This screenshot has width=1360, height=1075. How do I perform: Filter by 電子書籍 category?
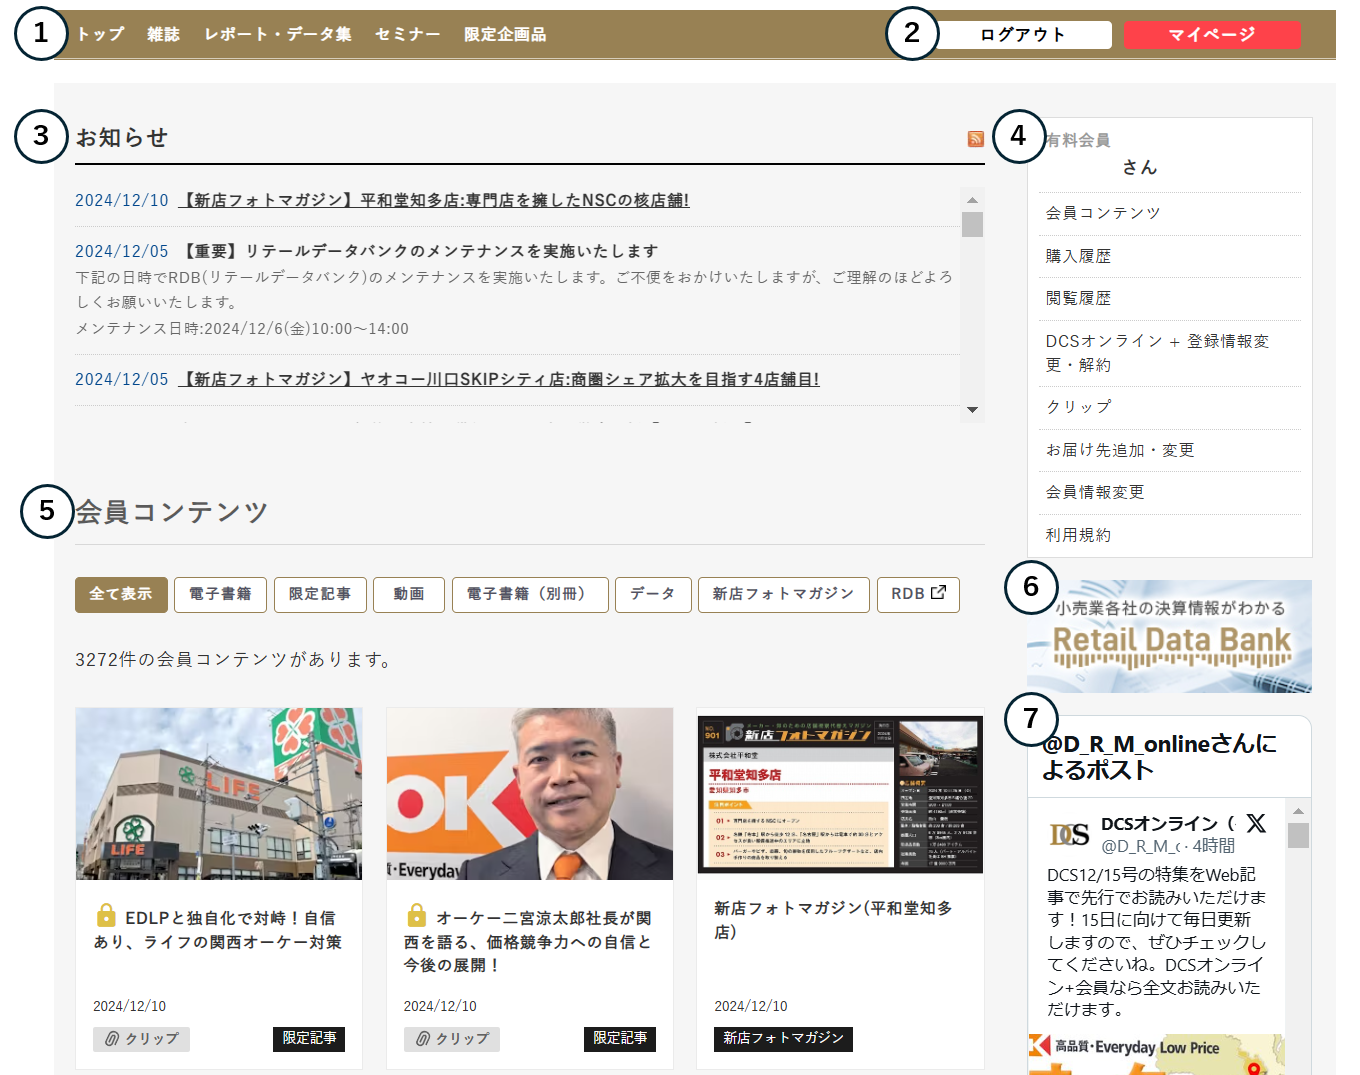click(x=220, y=594)
